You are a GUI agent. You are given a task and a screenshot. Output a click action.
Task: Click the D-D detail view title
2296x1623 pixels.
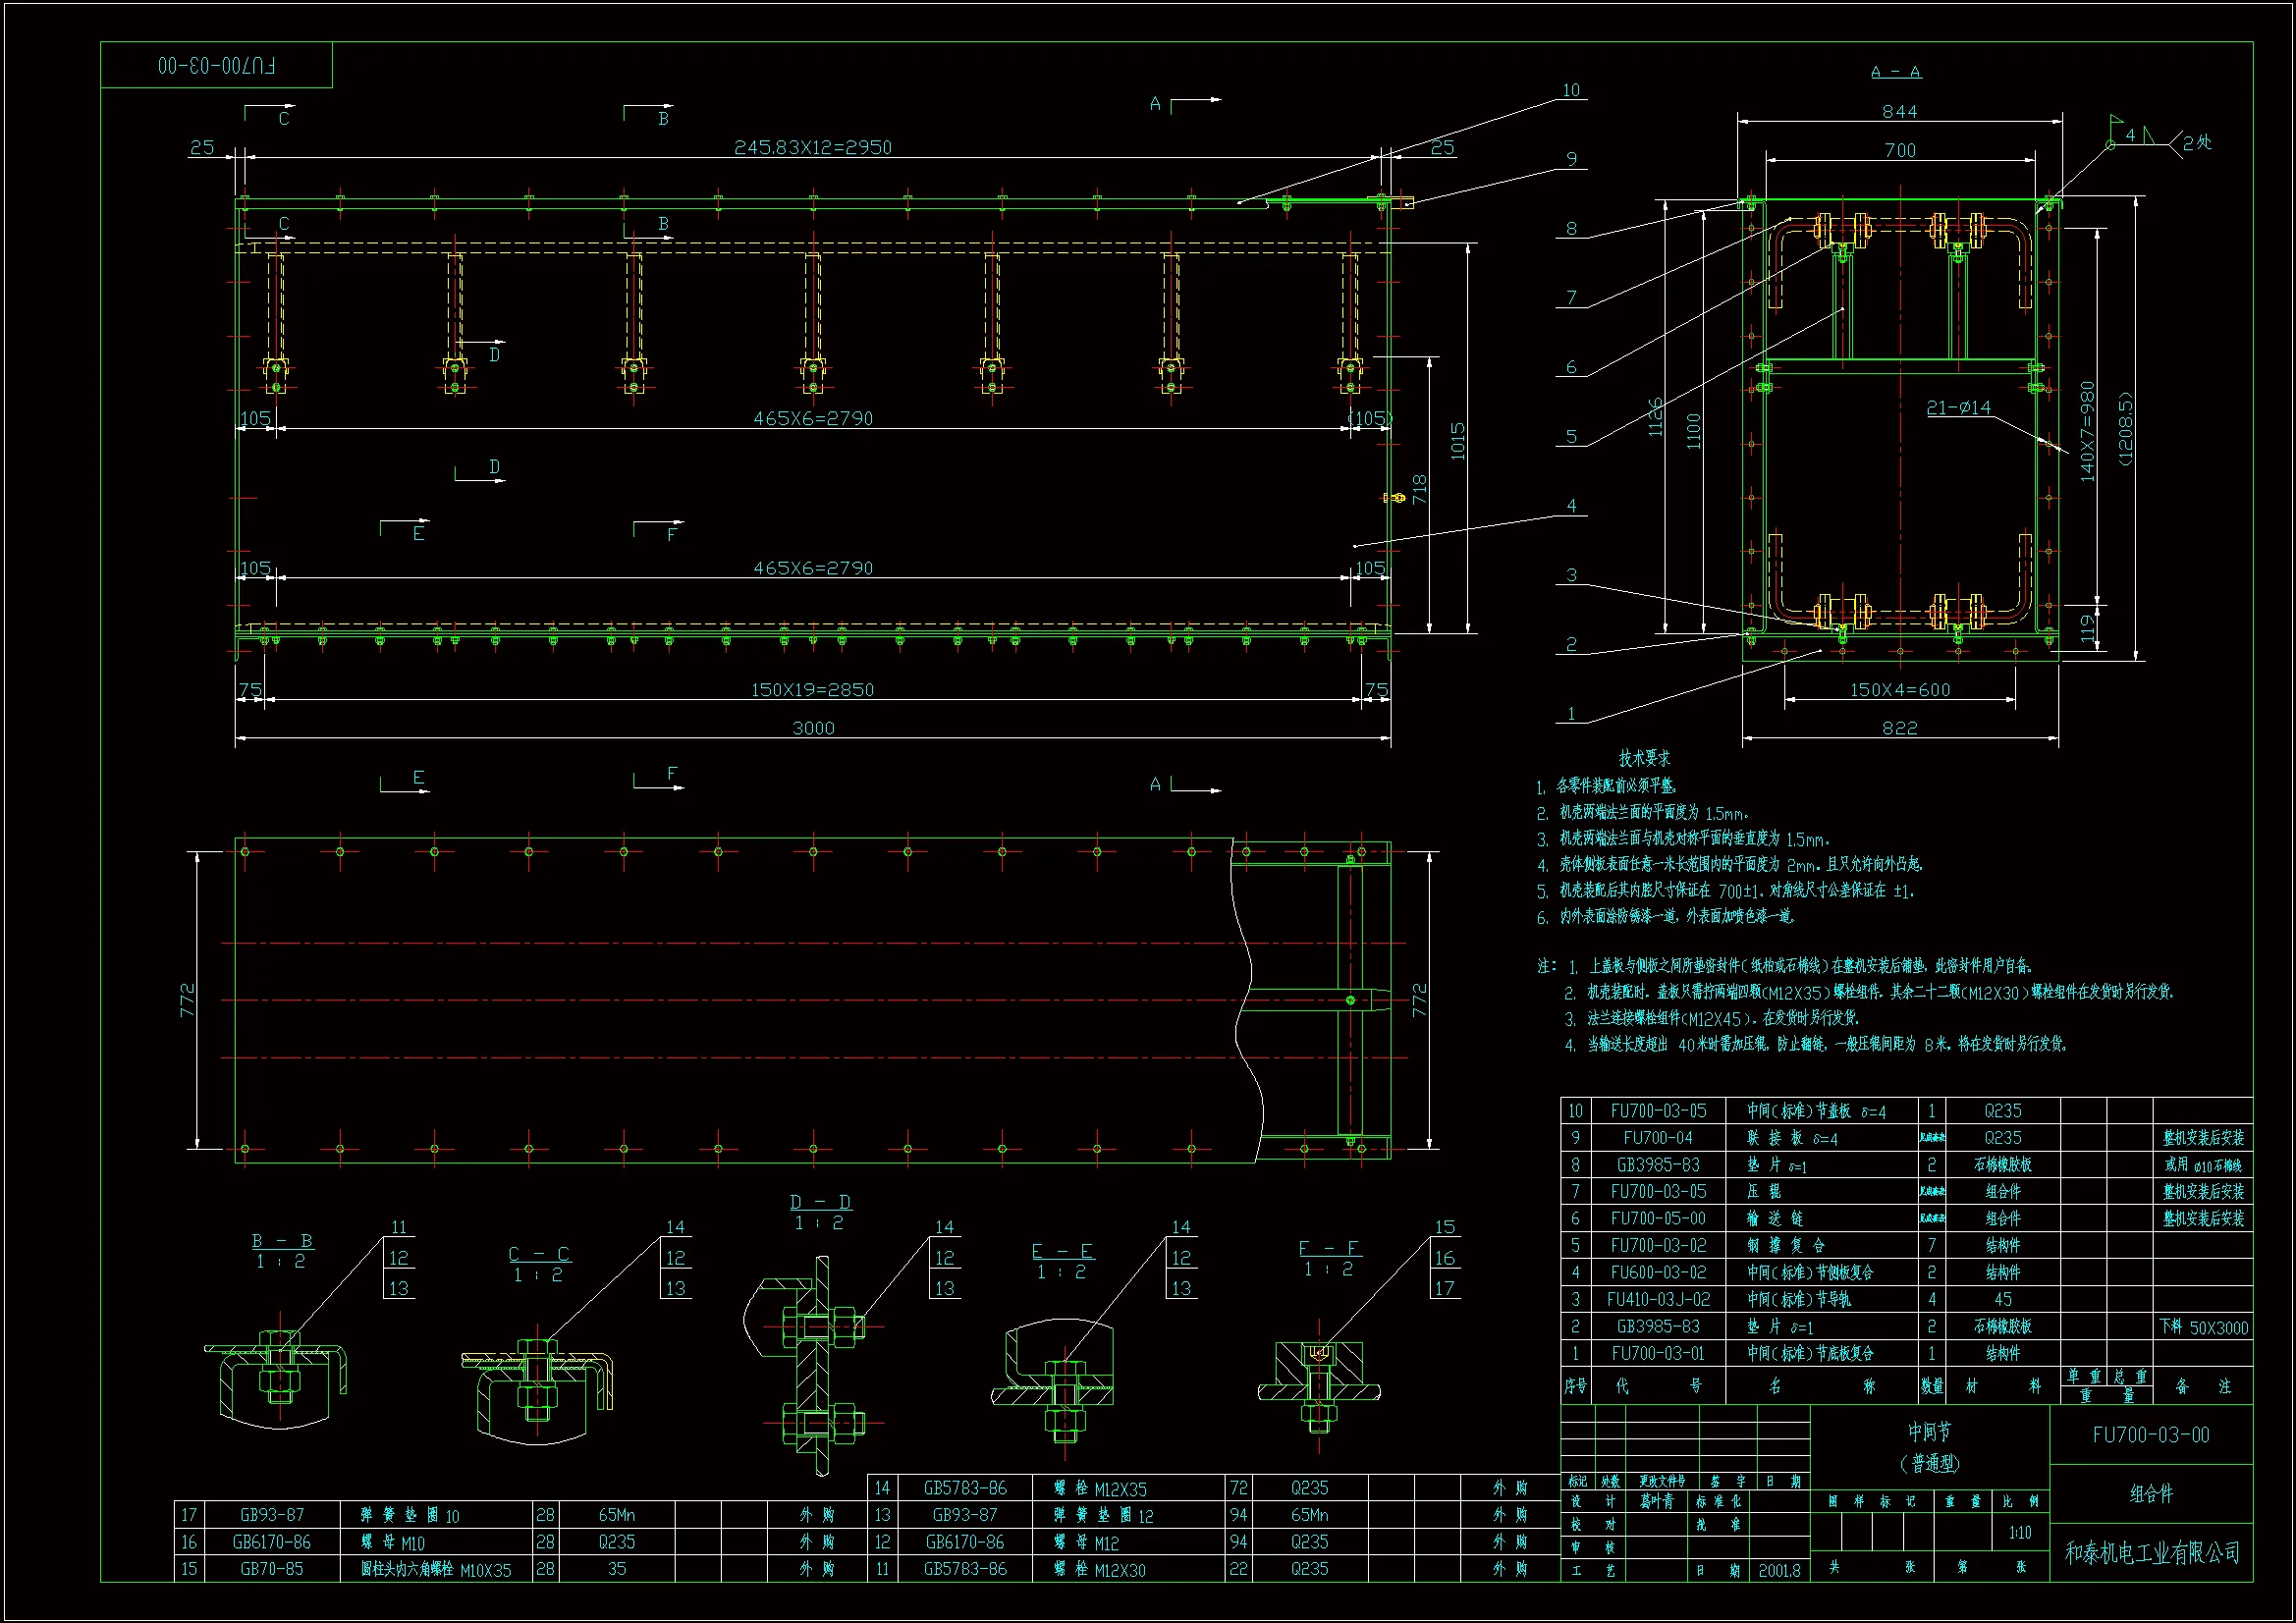pos(820,1202)
